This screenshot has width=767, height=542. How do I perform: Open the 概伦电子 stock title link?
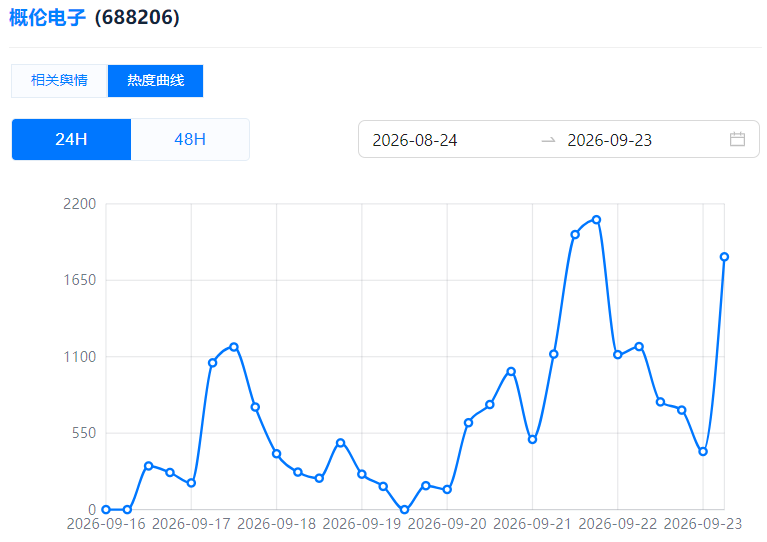click(x=47, y=18)
